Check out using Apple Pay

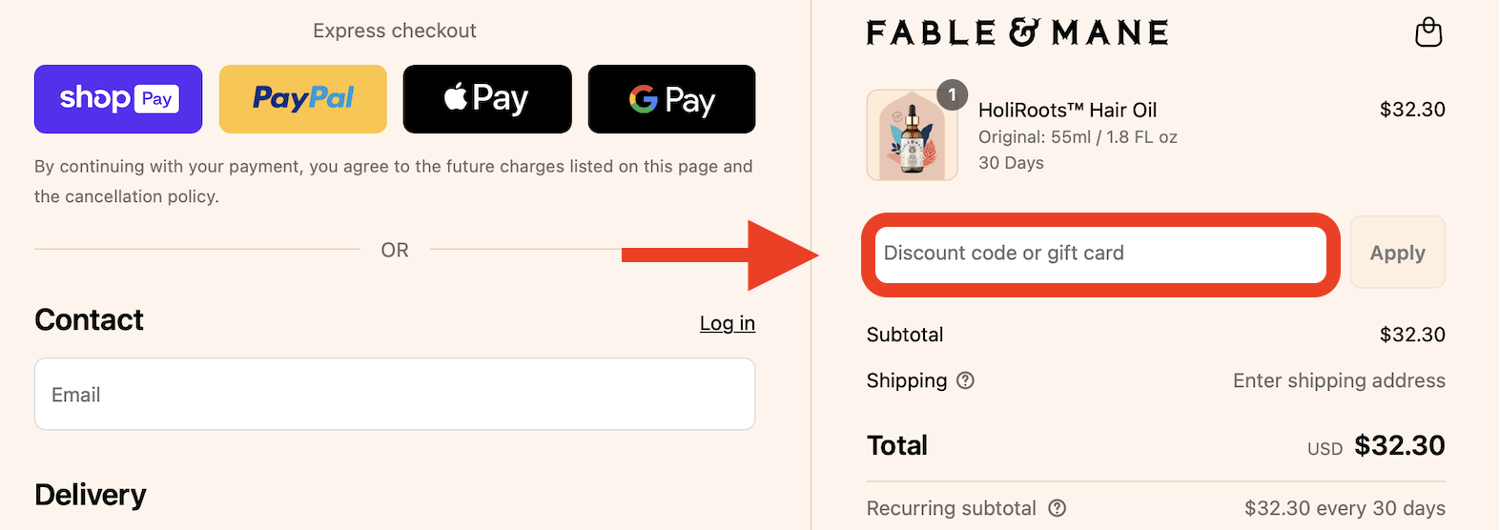pyautogui.click(x=487, y=99)
